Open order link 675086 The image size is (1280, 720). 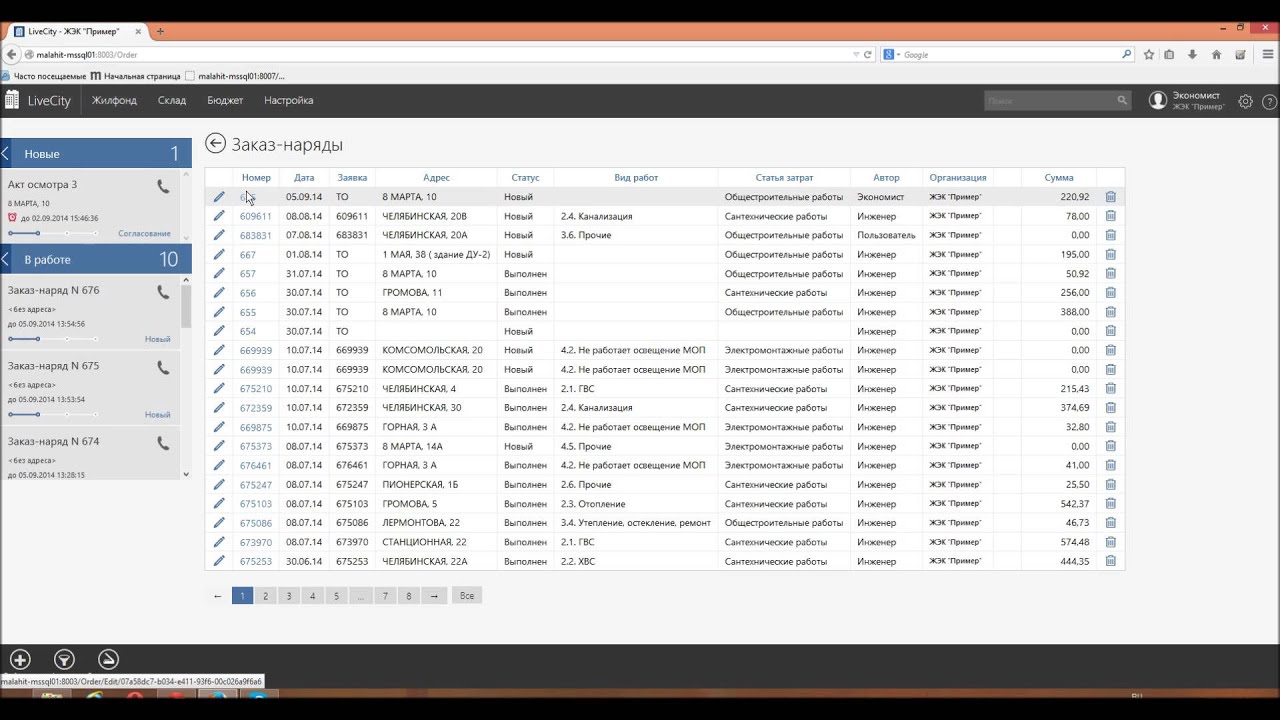255,523
